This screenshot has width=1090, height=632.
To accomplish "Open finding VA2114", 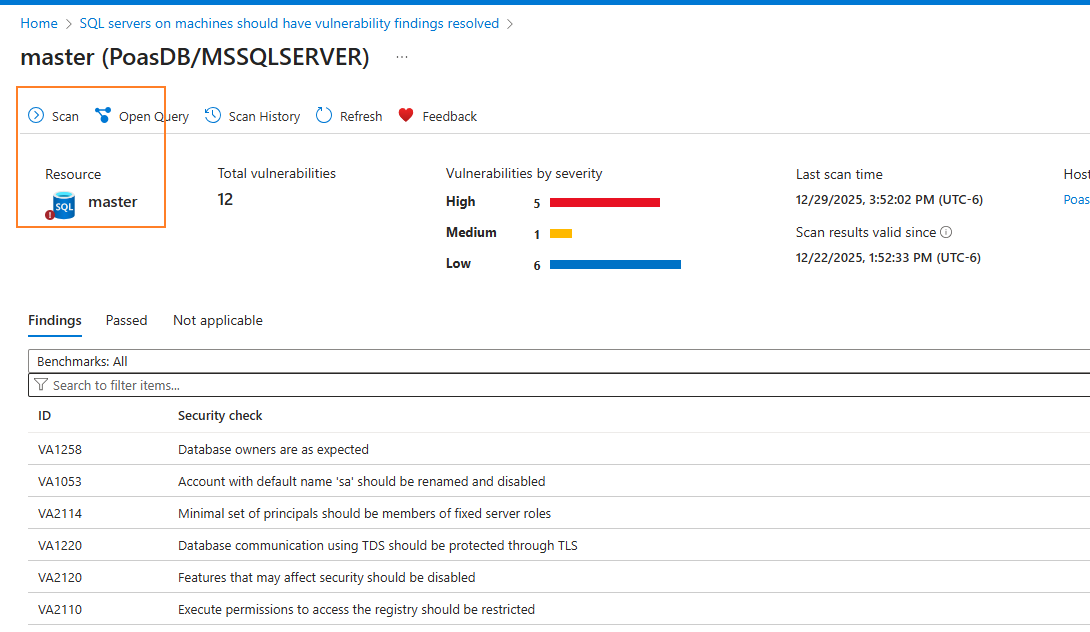I will click(x=60, y=514).
